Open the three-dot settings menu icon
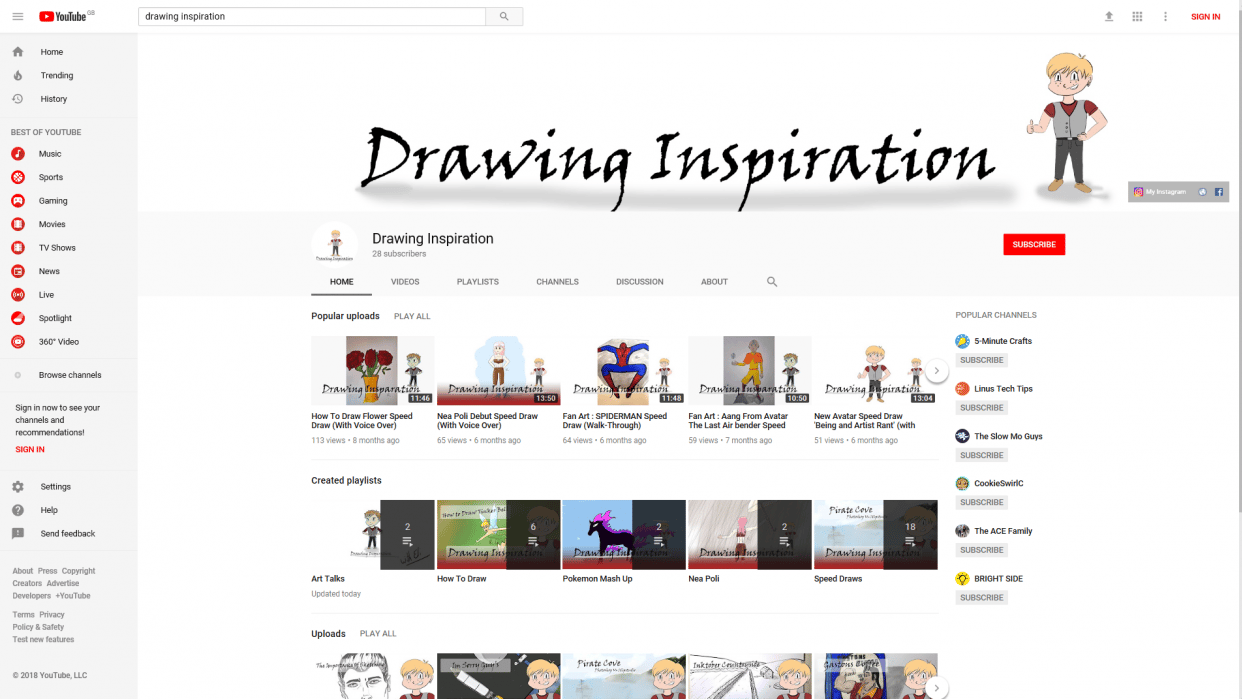Screen dimensions: 1242x699 1165,16
